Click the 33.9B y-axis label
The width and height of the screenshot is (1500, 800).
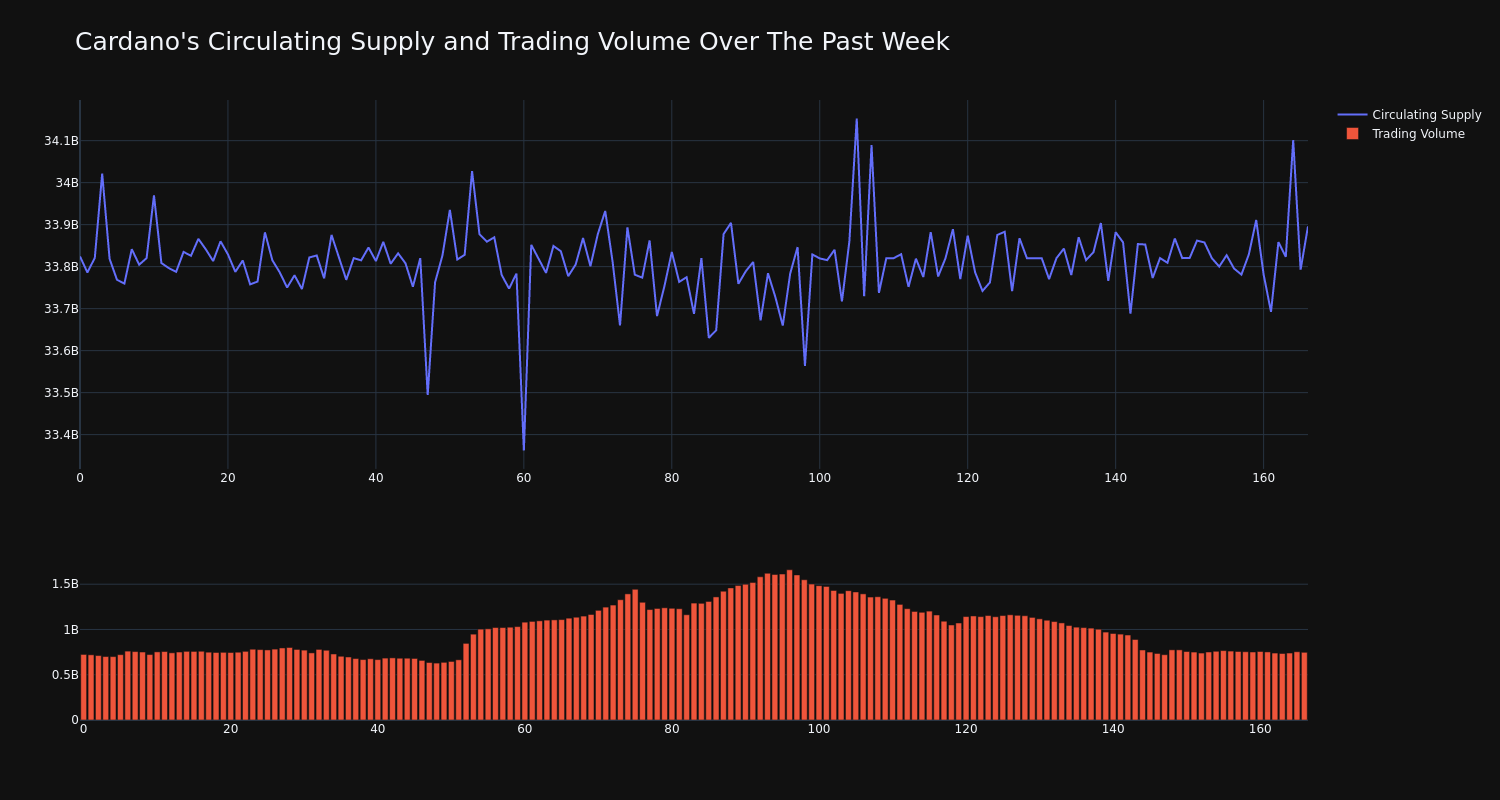(x=61, y=225)
